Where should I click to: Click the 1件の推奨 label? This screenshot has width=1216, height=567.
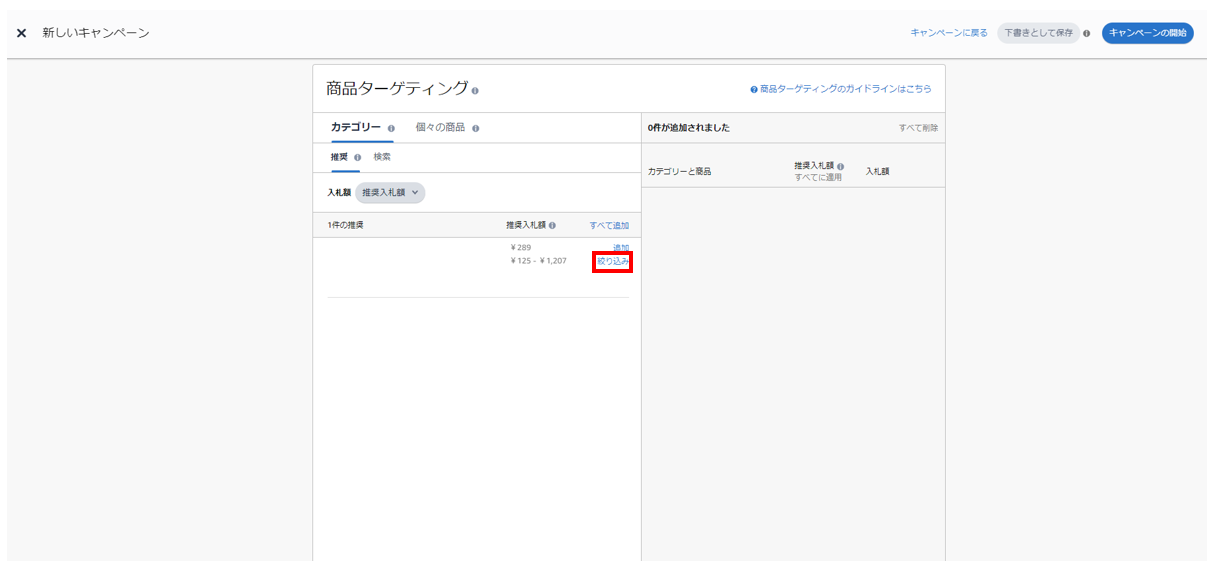click(x=345, y=225)
